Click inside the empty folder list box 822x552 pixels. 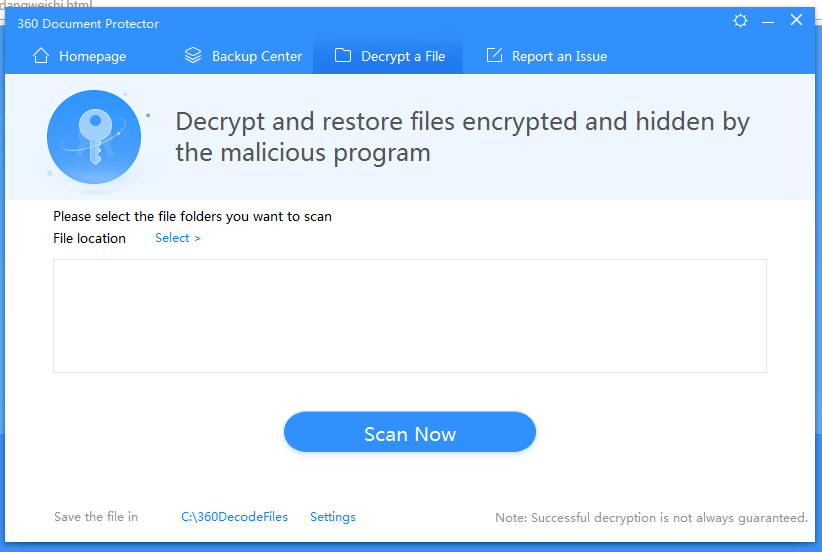410,316
